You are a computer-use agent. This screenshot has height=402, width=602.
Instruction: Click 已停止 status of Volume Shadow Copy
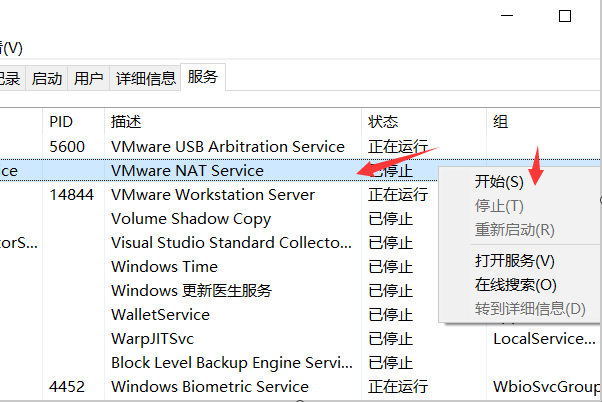point(390,219)
